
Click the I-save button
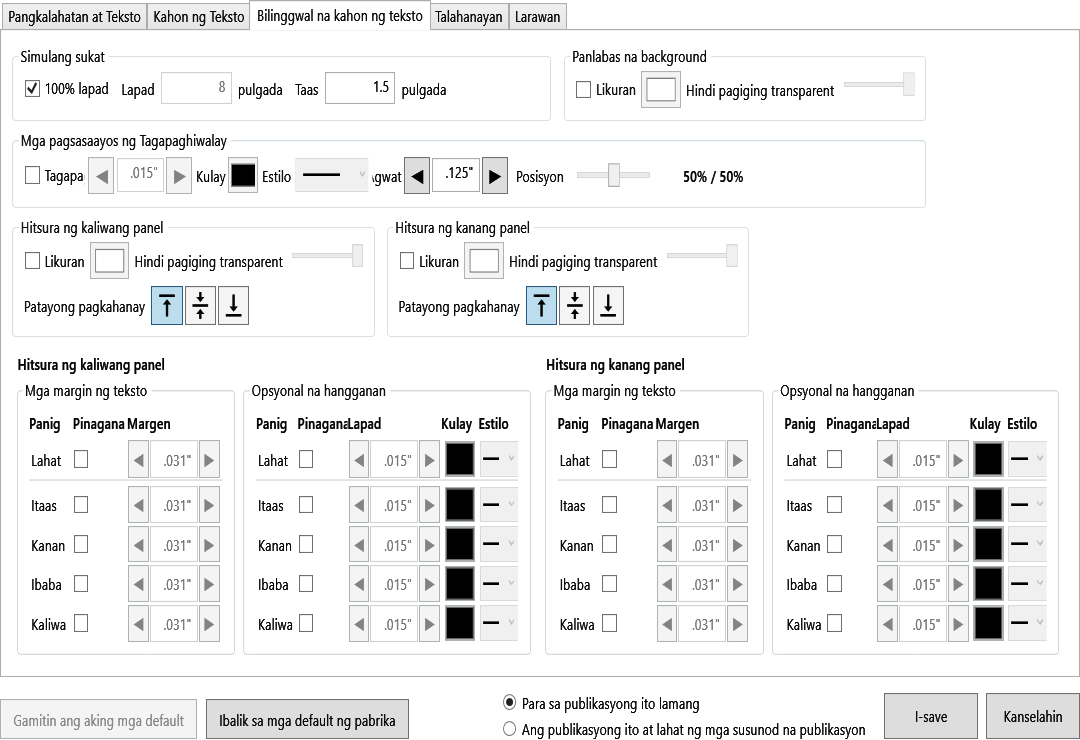coord(931,716)
